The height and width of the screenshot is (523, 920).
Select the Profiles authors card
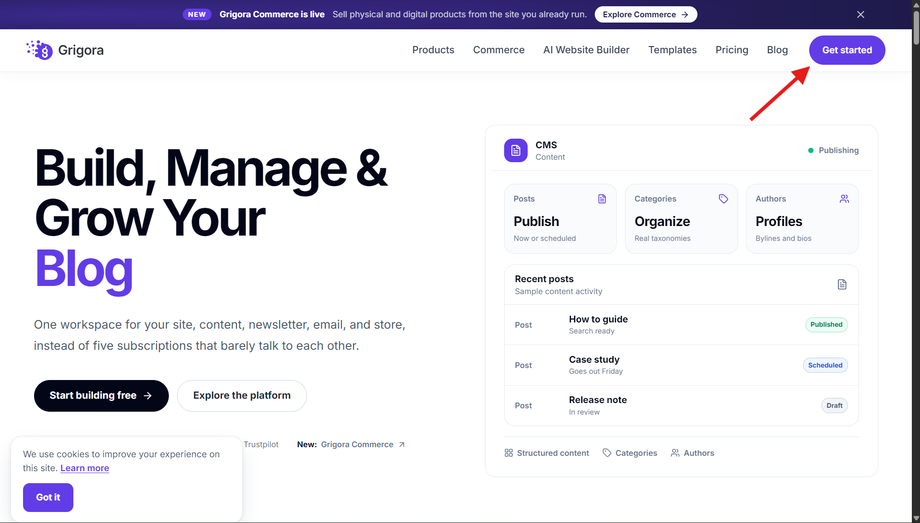click(x=802, y=219)
